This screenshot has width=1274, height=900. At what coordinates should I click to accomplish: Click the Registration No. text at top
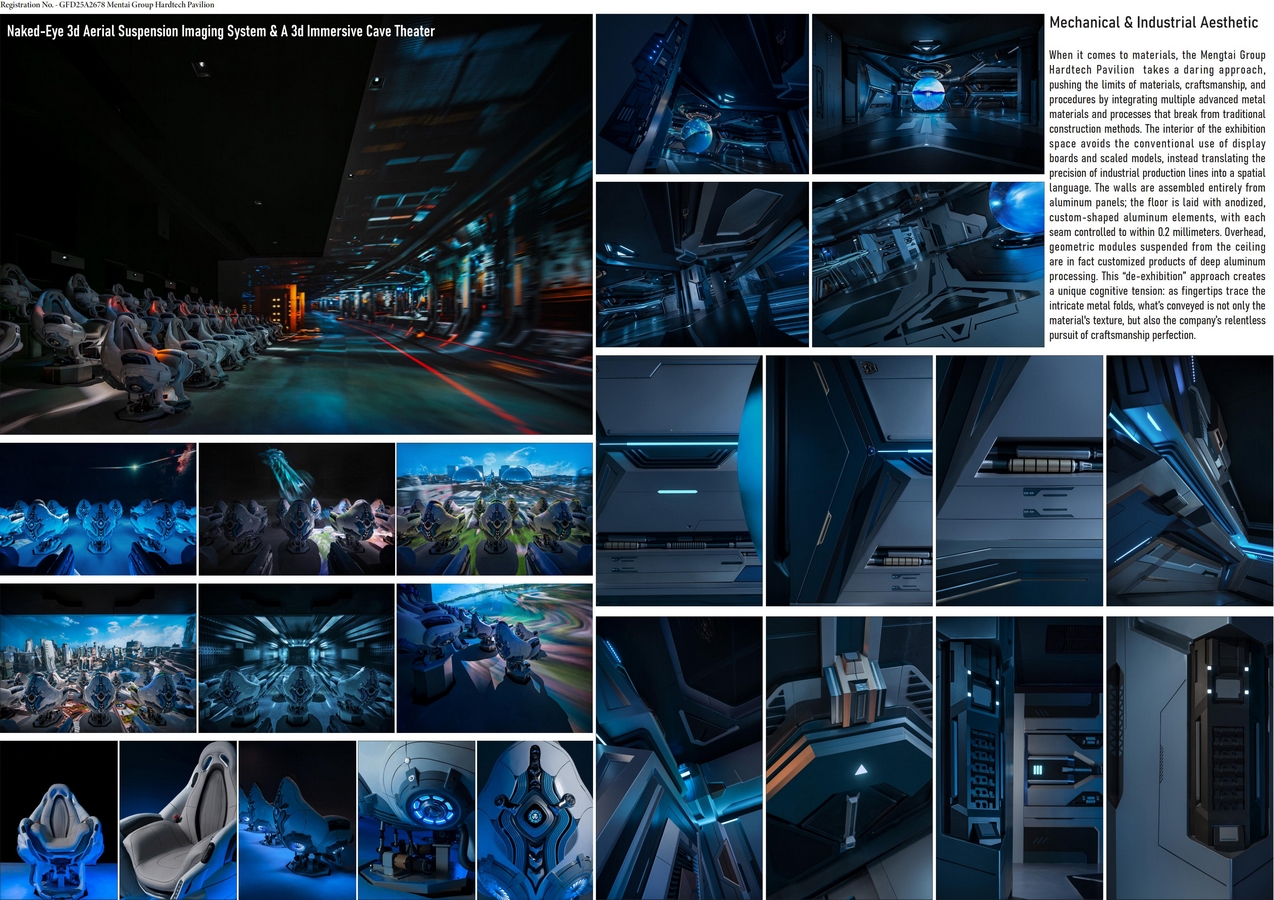107,5
